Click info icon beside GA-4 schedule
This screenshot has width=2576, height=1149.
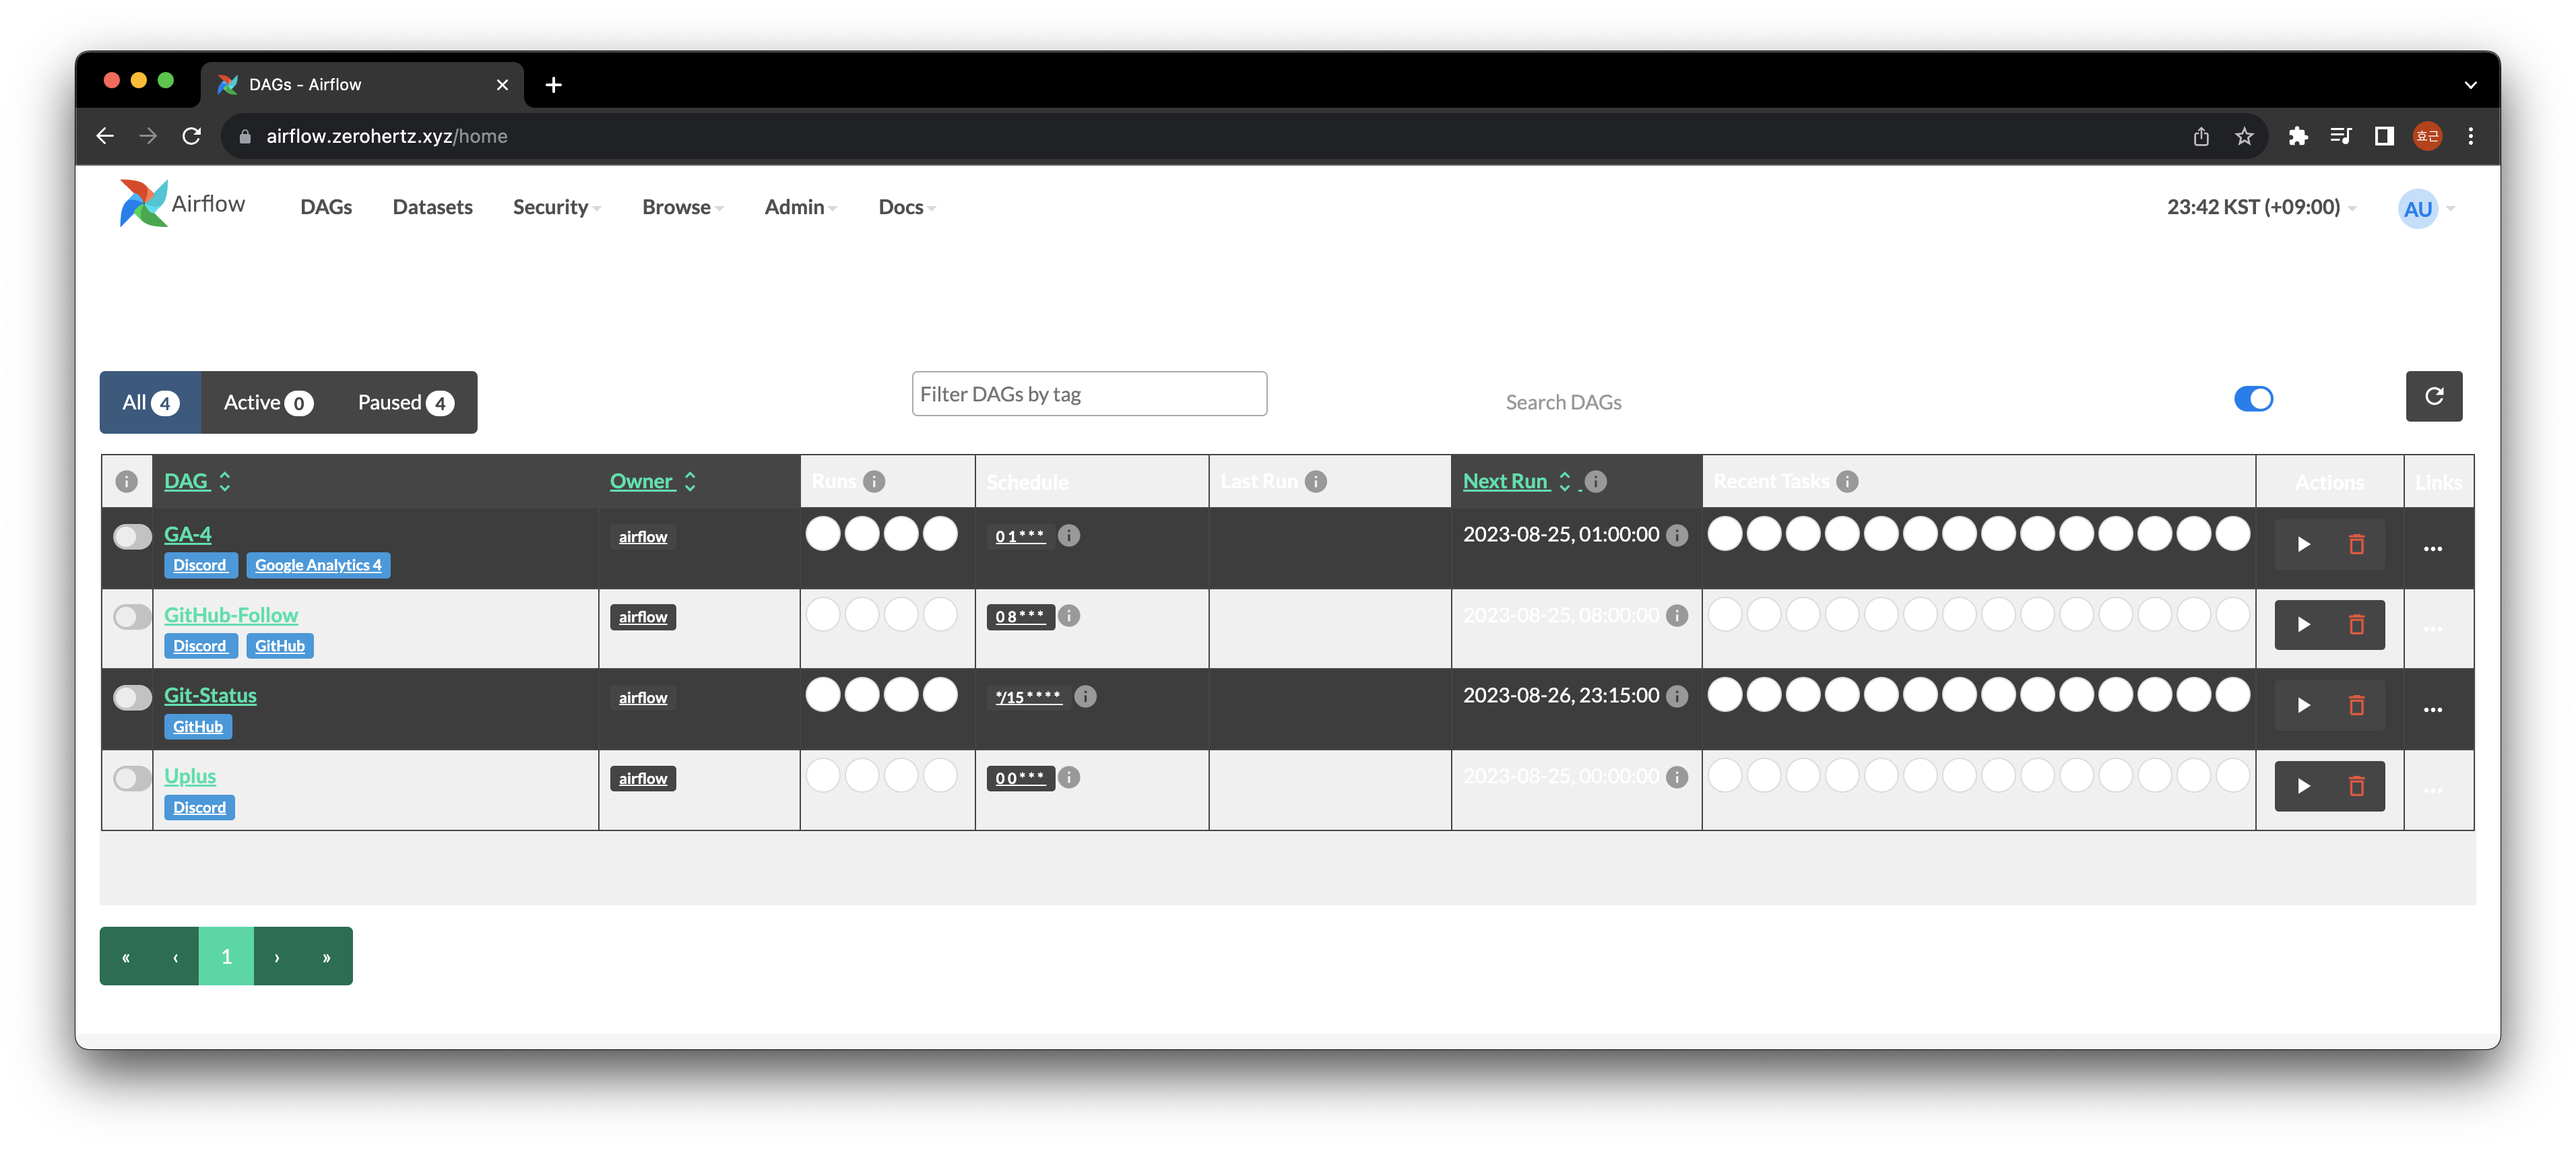click(1069, 536)
